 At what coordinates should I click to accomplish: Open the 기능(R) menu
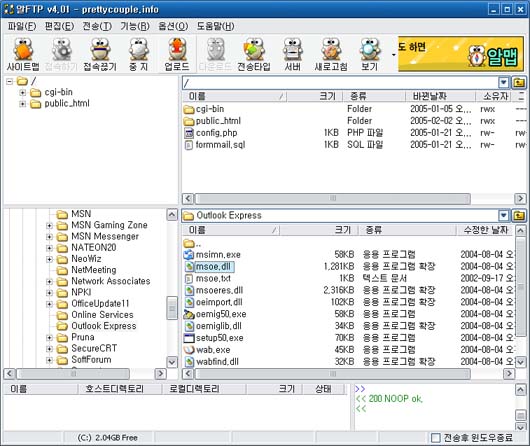[x=135, y=26]
